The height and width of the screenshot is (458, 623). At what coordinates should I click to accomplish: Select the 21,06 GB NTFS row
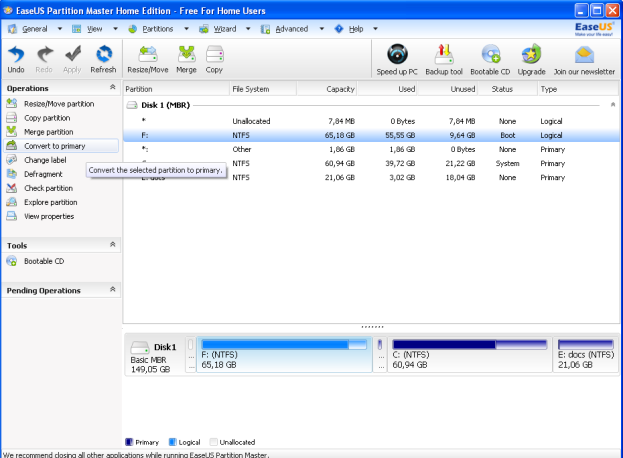pos(371,178)
